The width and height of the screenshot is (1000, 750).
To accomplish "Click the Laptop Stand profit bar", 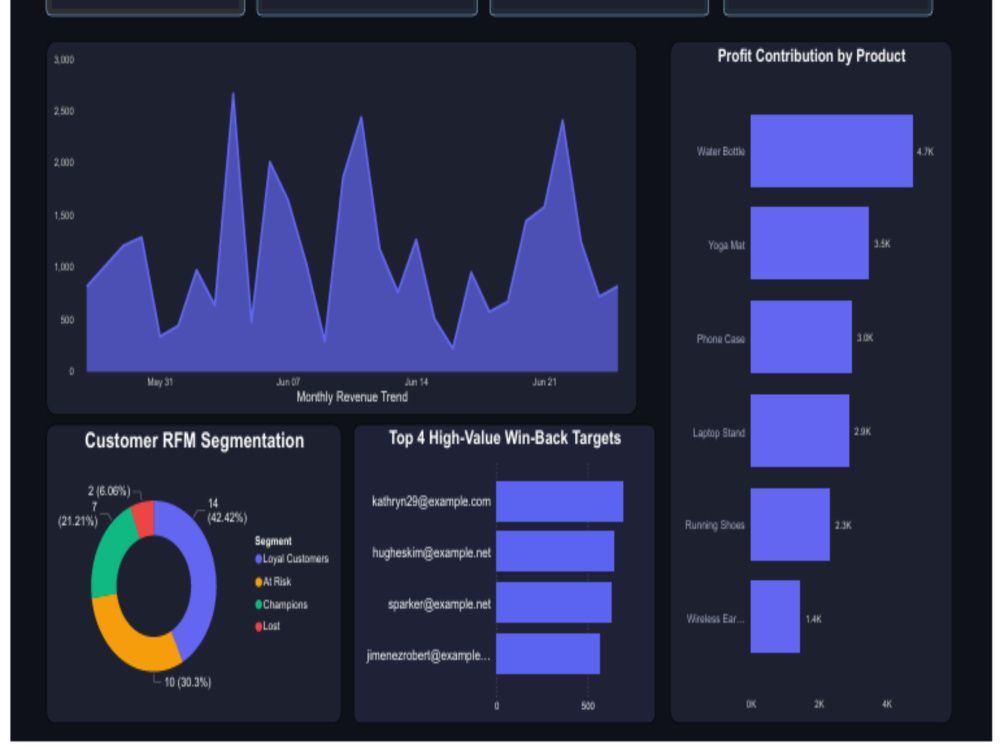I will (x=800, y=430).
